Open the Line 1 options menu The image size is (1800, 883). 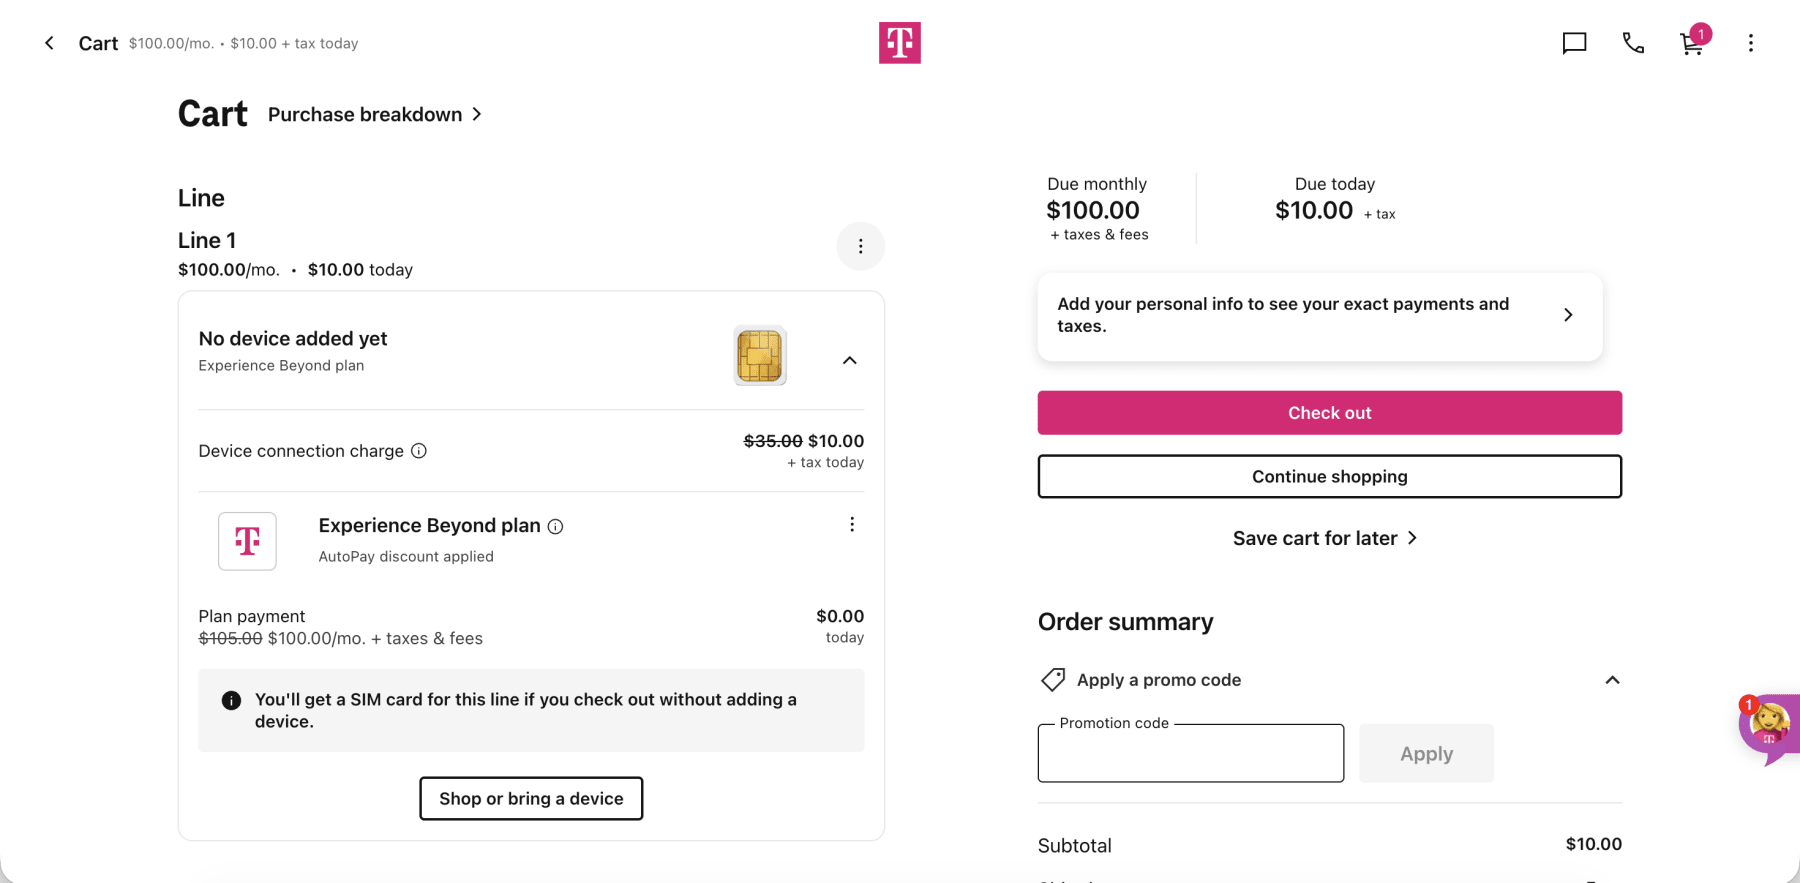tap(860, 246)
